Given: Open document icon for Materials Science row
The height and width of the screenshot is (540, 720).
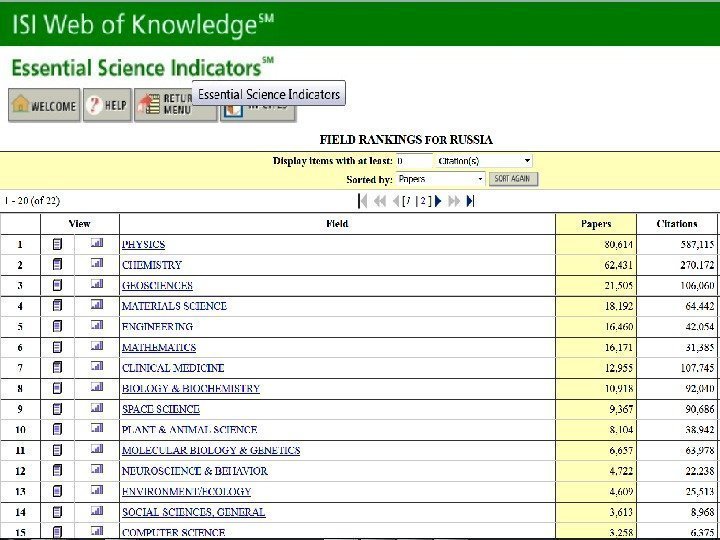Looking at the screenshot, I should 57,305.
